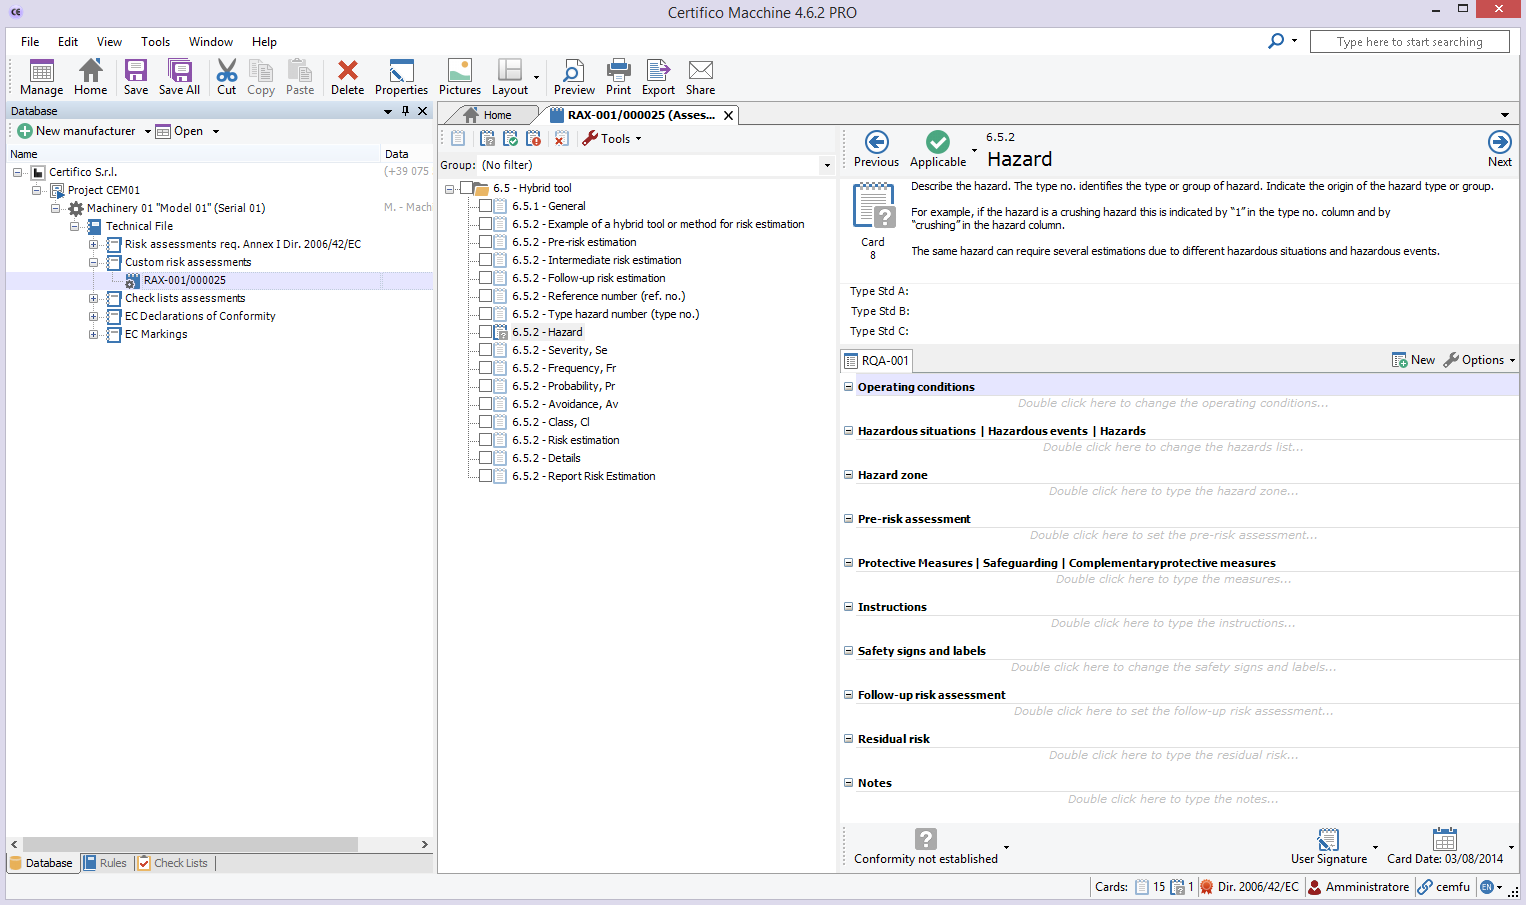Viewport: 1526px width, 905px height.
Task: Collapse the Hazard zone section
Action: tap(848, 474)
